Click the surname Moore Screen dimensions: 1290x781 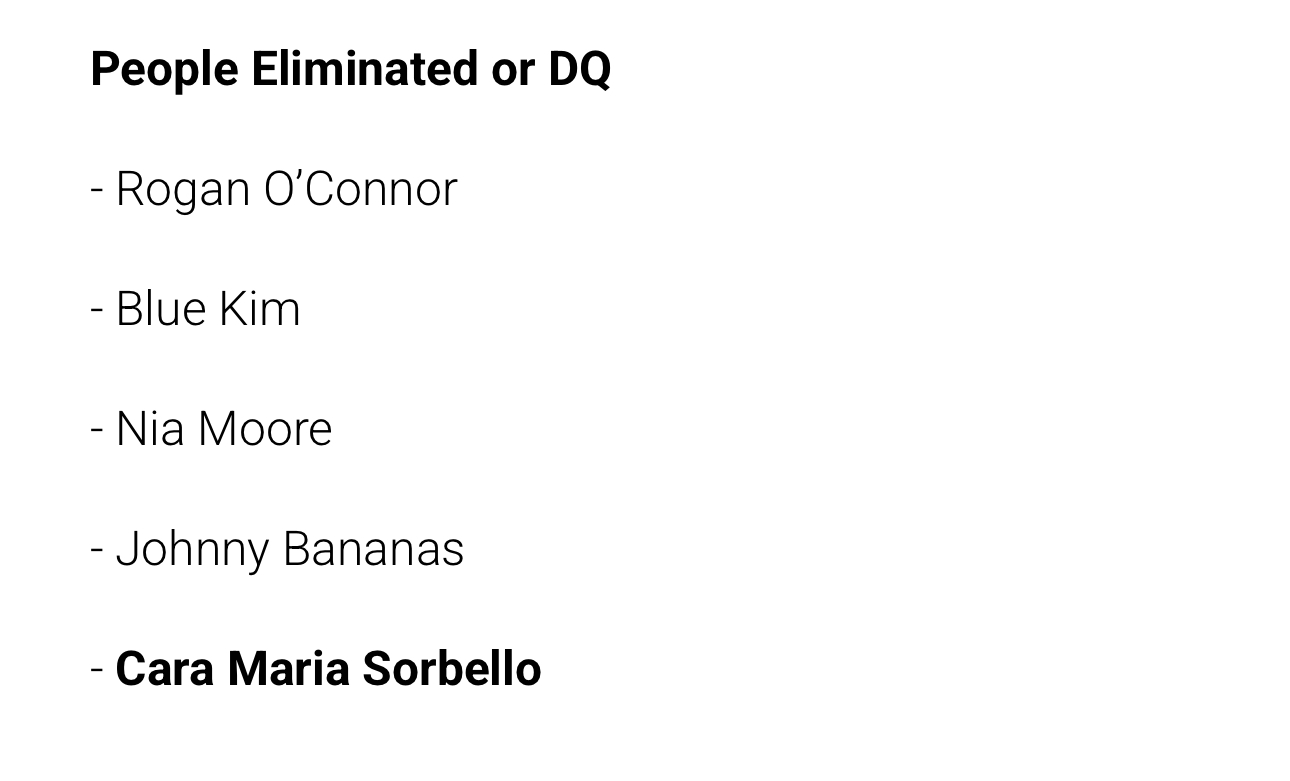click(265, 429)
